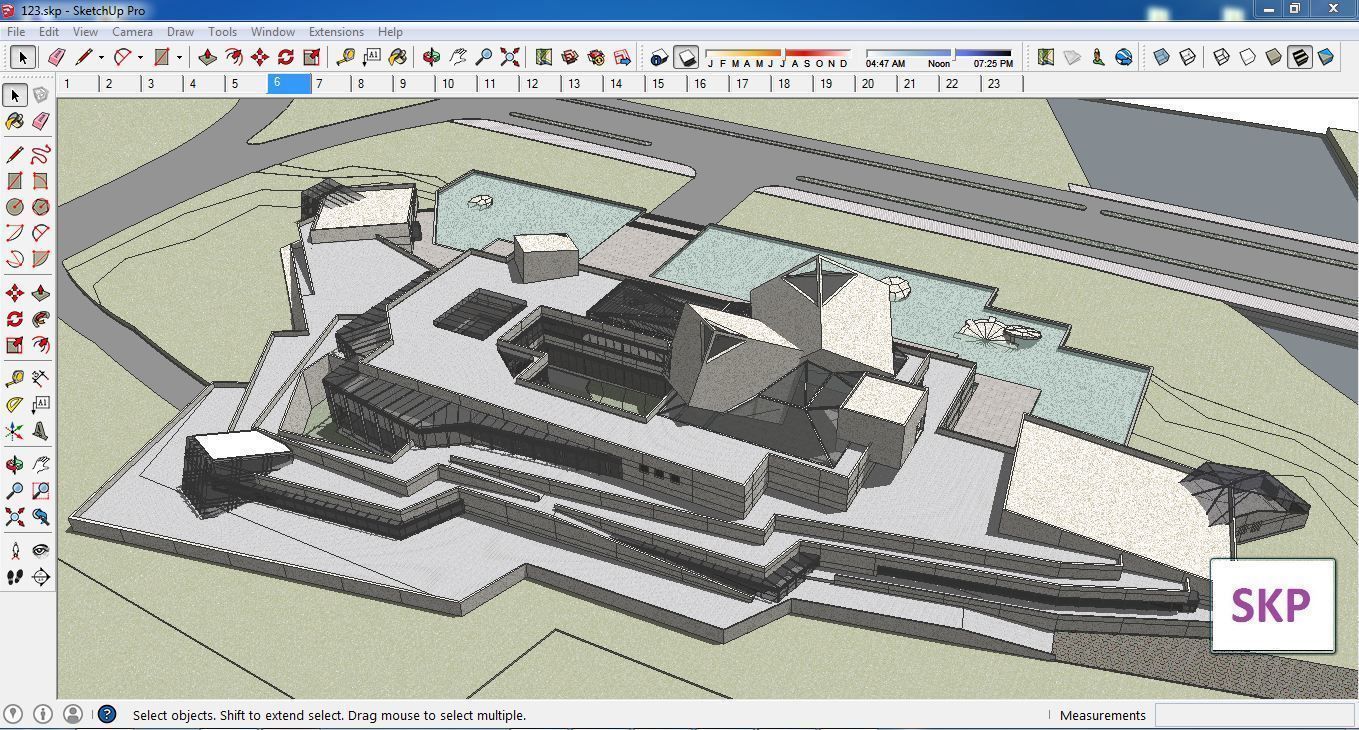Switch to scene tab 18
Screen dimensions: 1359x730
click(794, 84)
